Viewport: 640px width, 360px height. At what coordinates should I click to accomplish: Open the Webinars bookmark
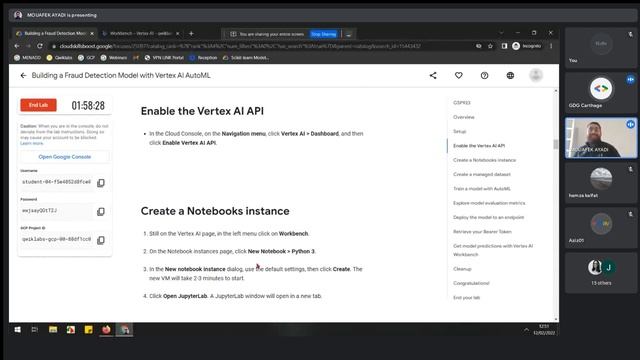click(x=114, y=58)
